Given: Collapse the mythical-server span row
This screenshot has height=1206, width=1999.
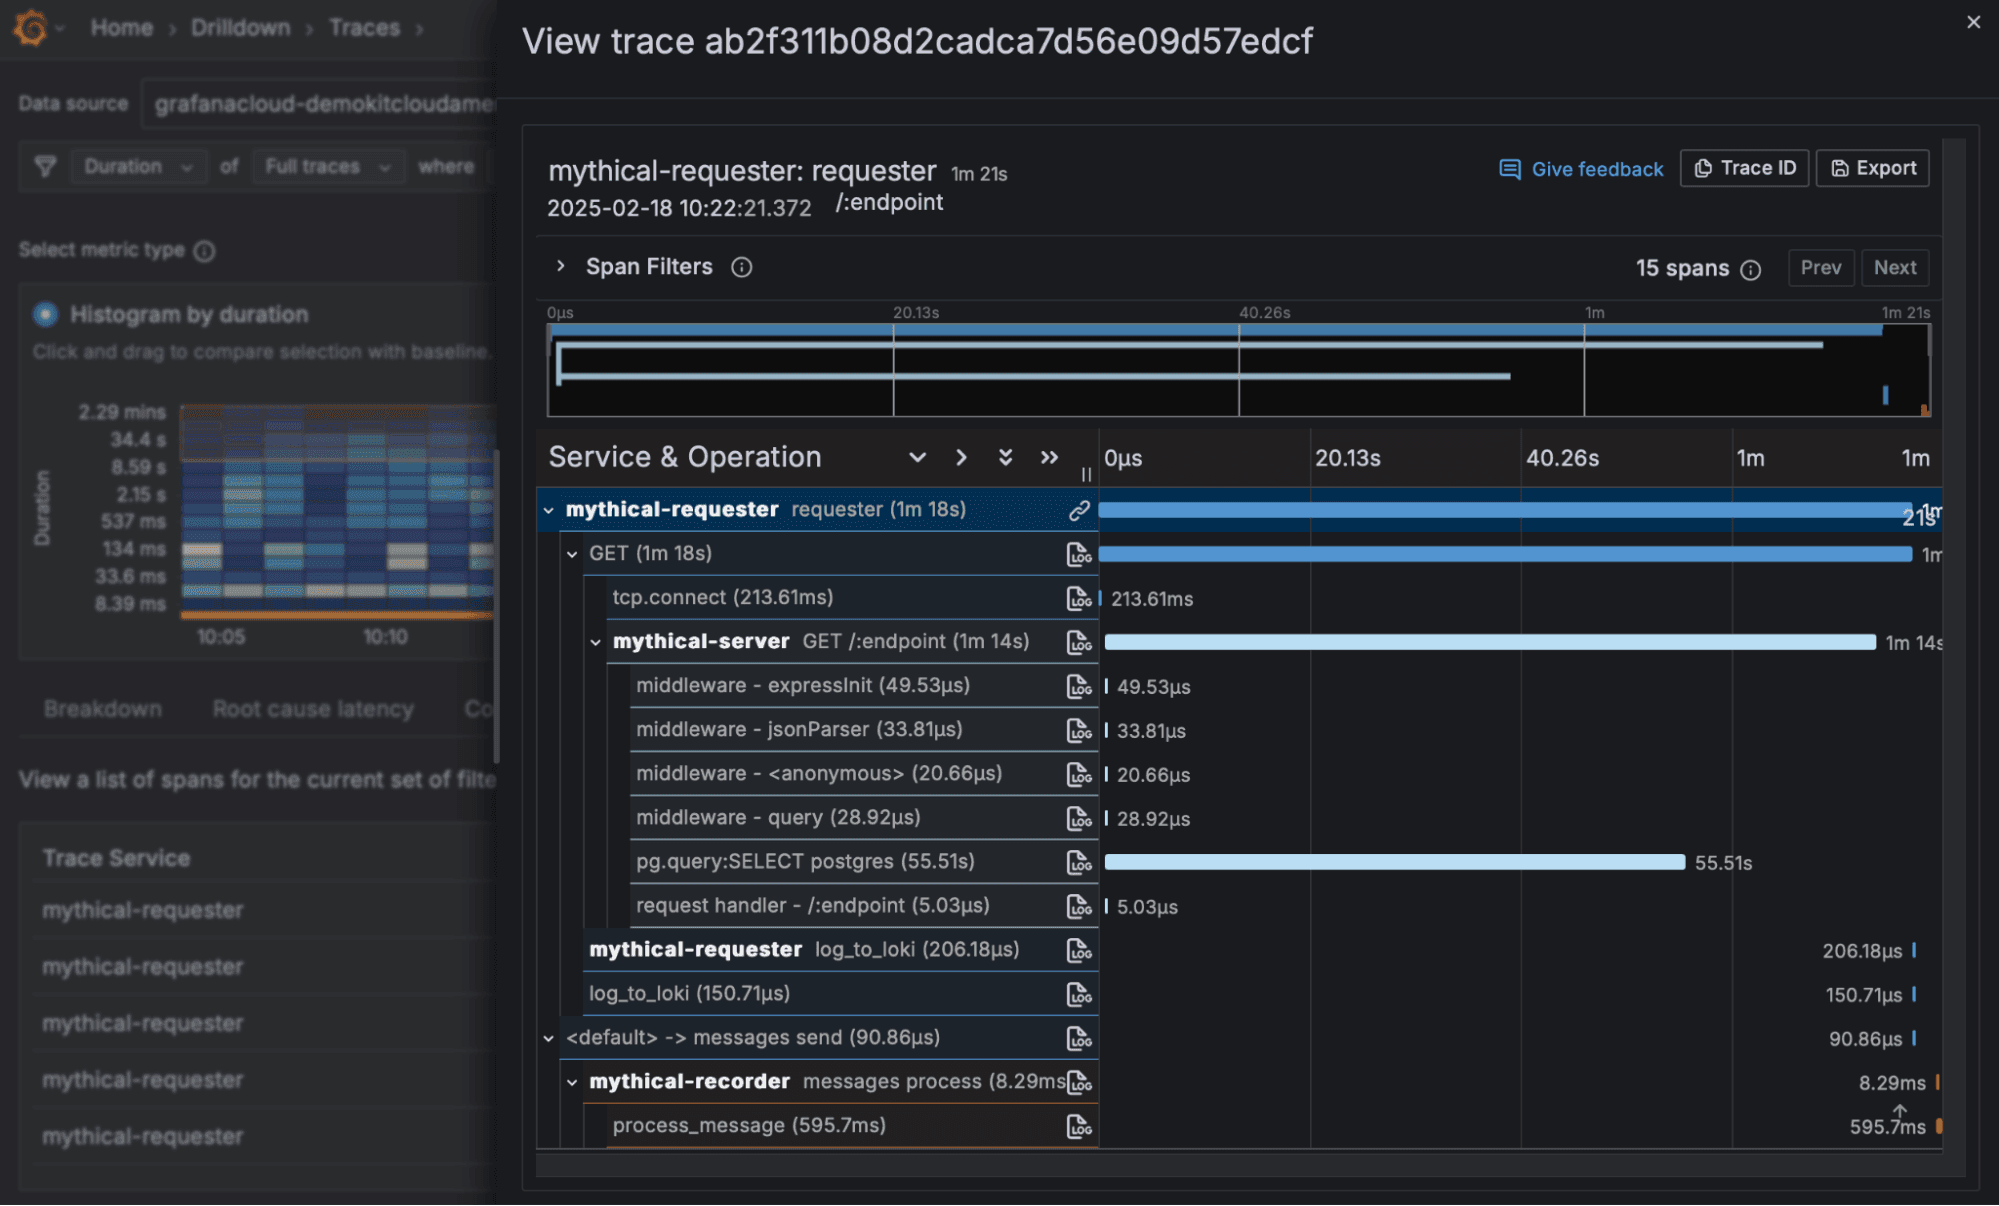Looking at the screenshot, I should coord(595,641).
